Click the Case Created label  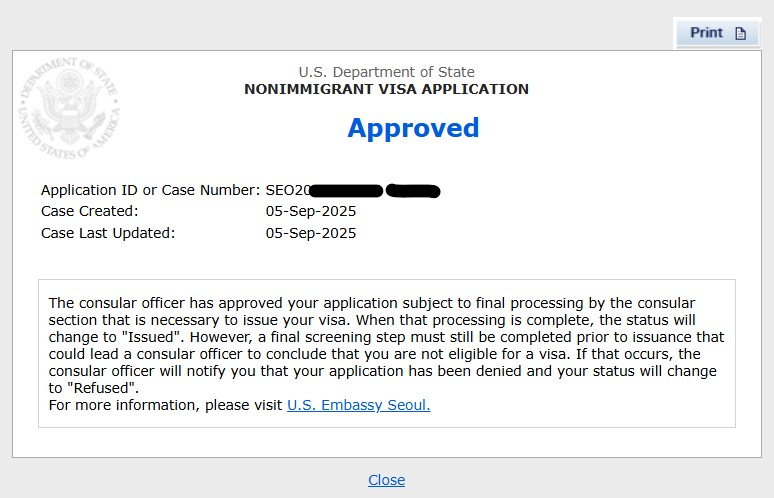pyautogui.click(x=90, y=211)
